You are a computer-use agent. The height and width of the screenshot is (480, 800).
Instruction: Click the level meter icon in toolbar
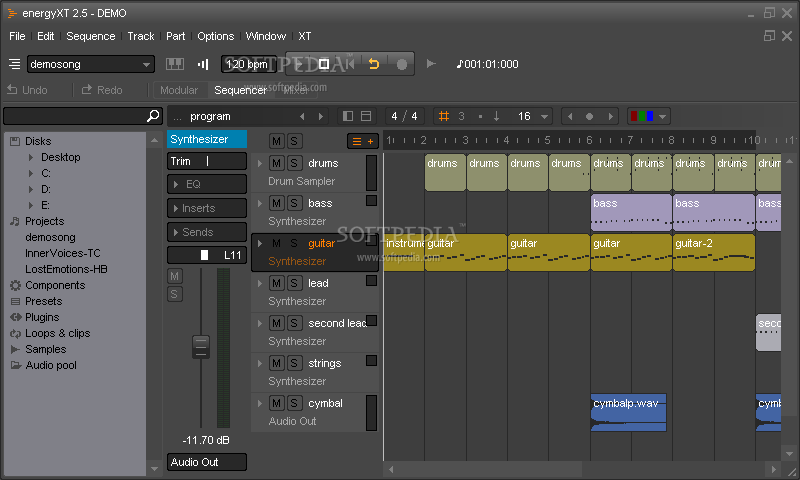click(203, 64)
